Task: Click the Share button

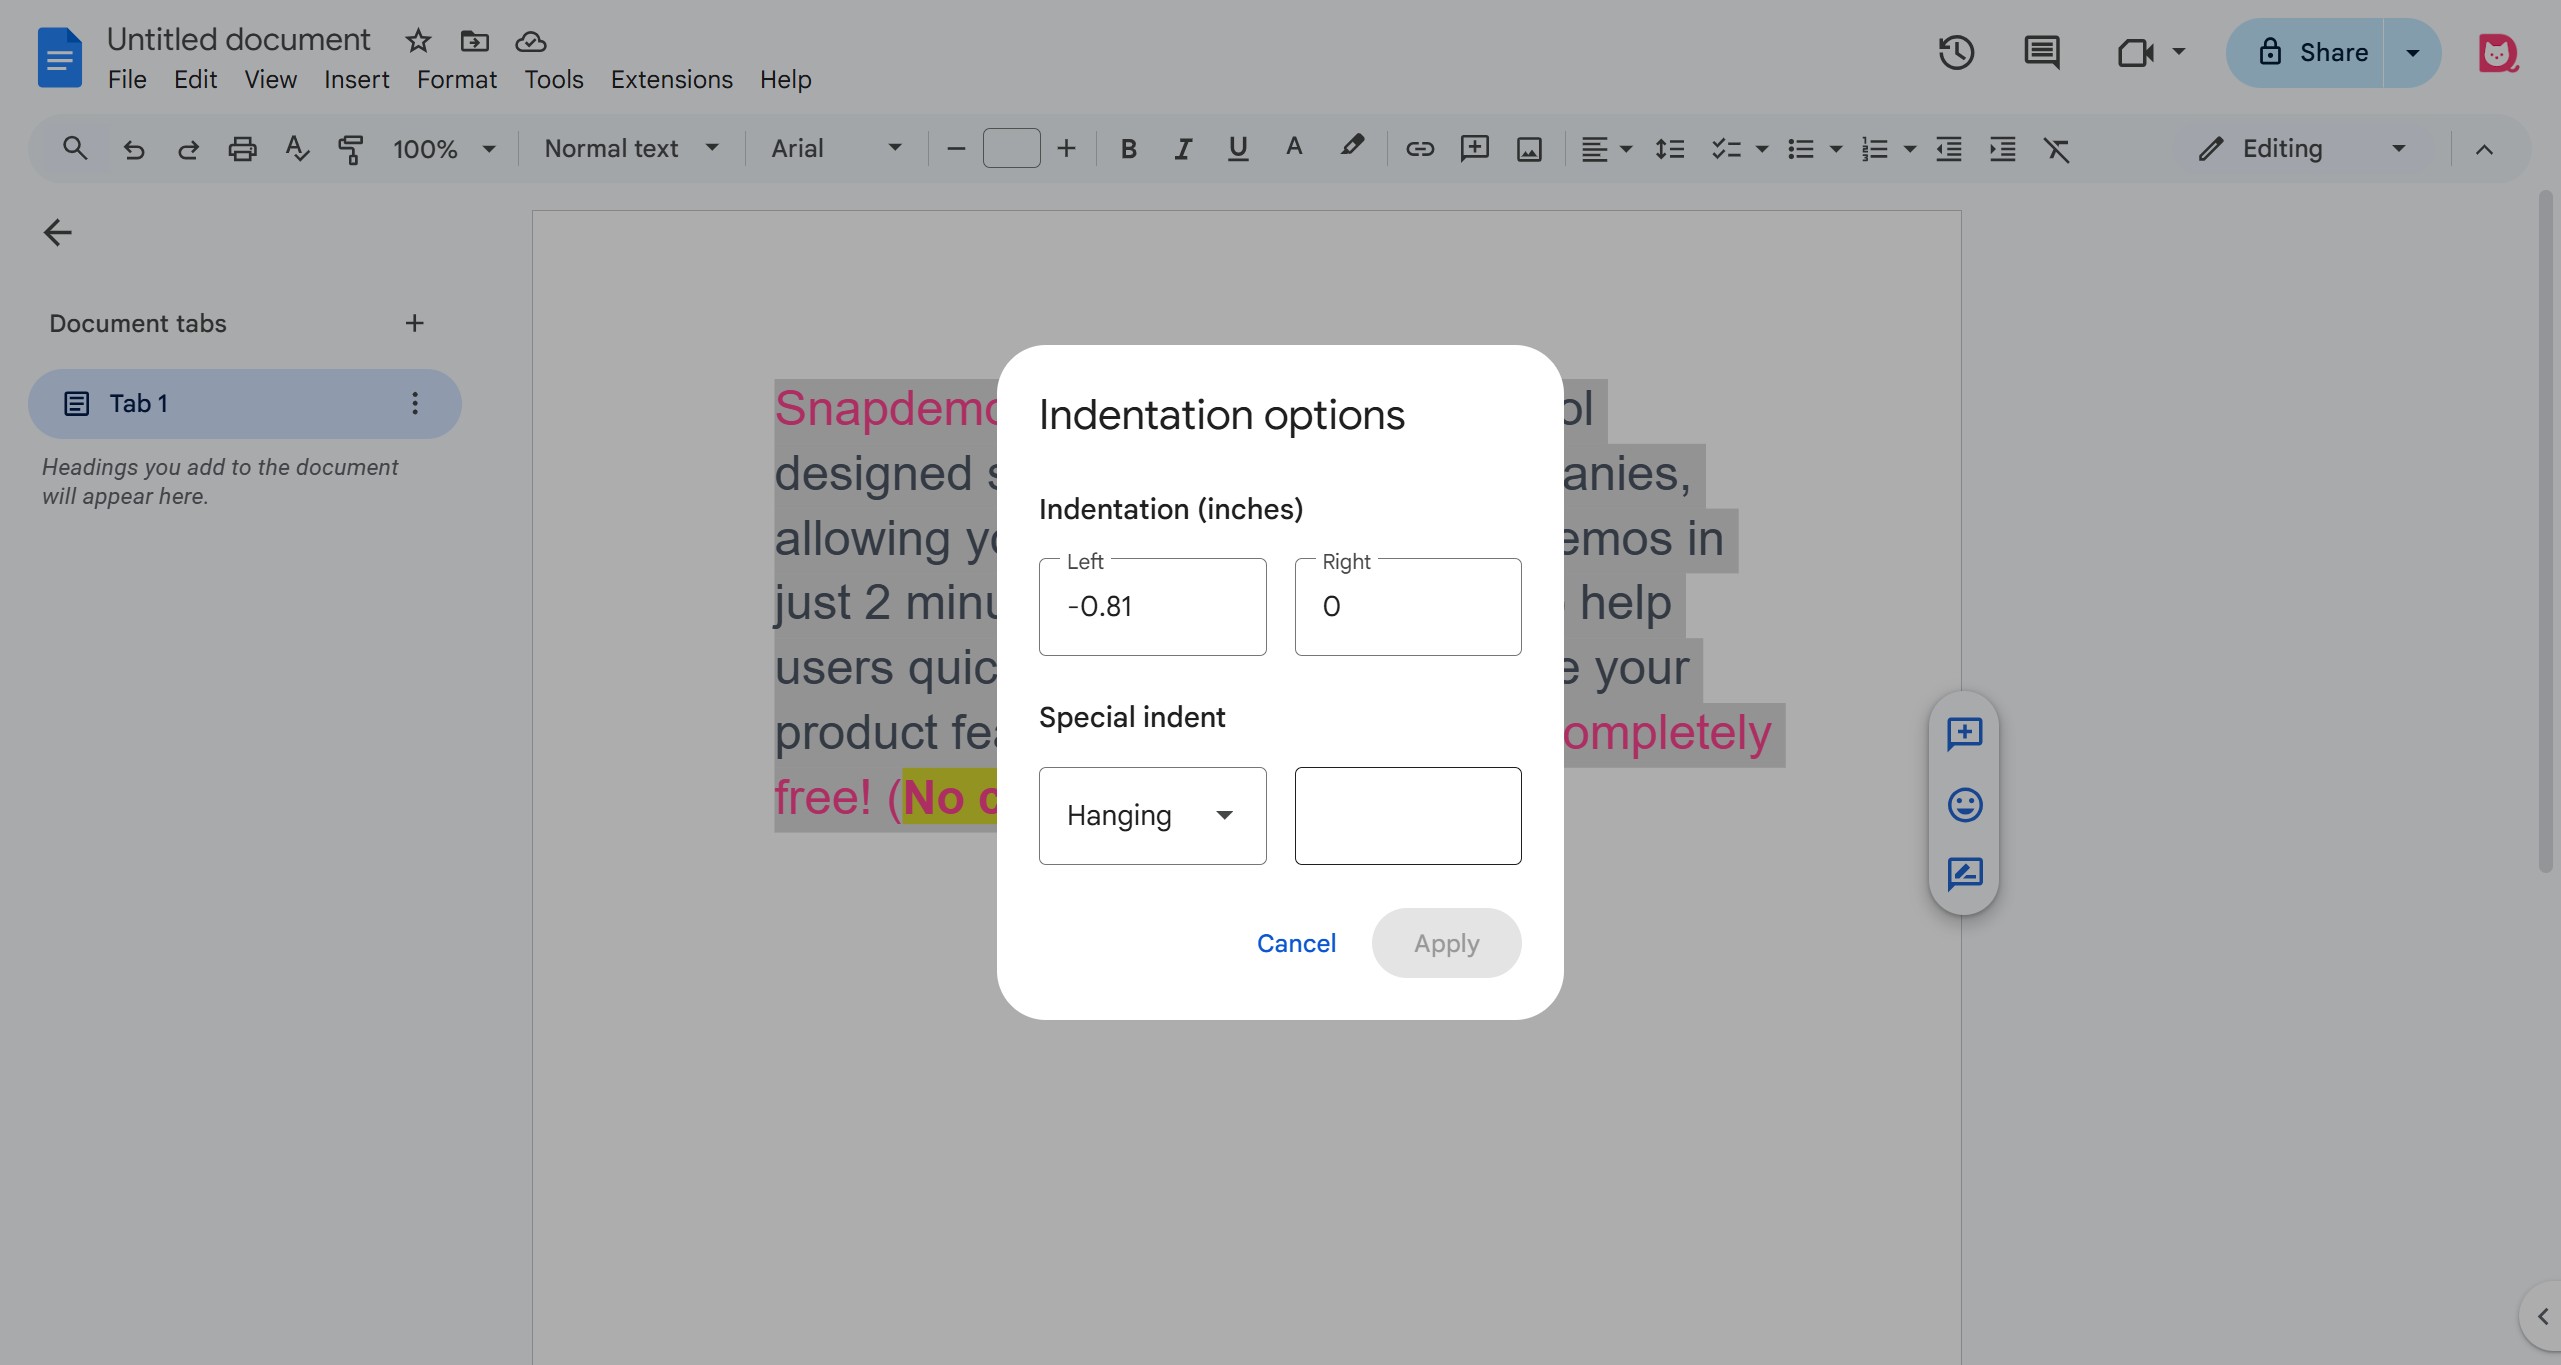Action: pyautogui.click(x=2306, y=52)
